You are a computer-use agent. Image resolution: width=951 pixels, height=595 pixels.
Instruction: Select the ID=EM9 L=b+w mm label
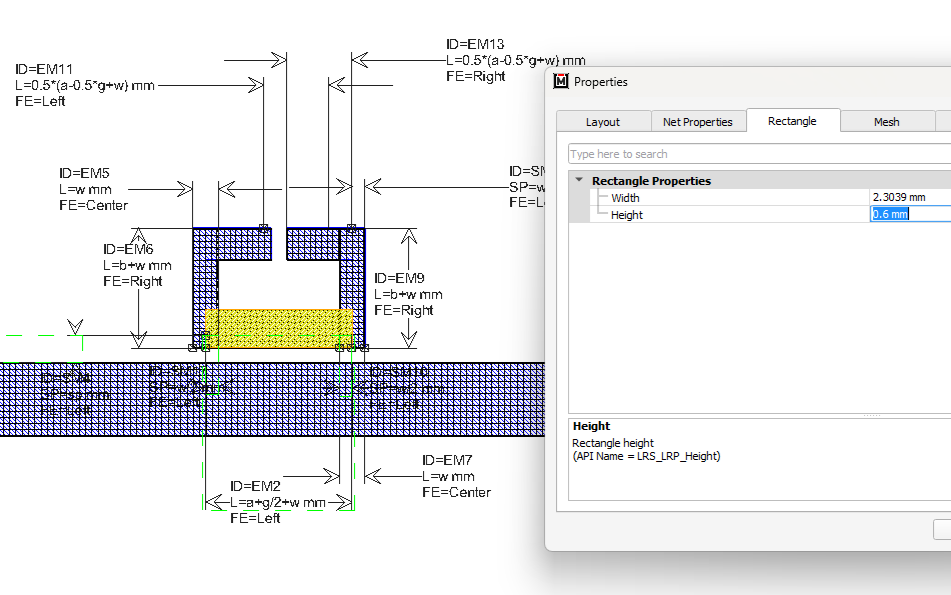click(408, 294)
